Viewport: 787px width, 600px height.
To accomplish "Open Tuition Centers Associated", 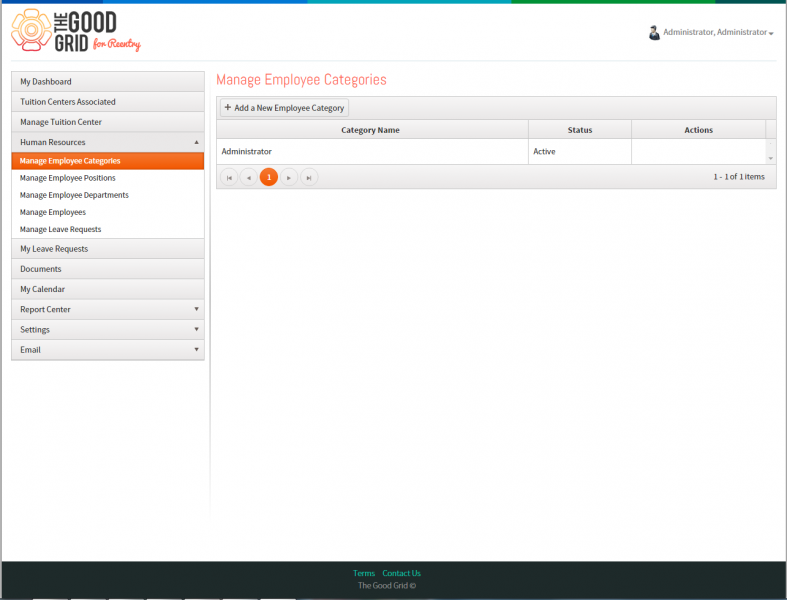I will pyautogui.click(x=107, y=102).
